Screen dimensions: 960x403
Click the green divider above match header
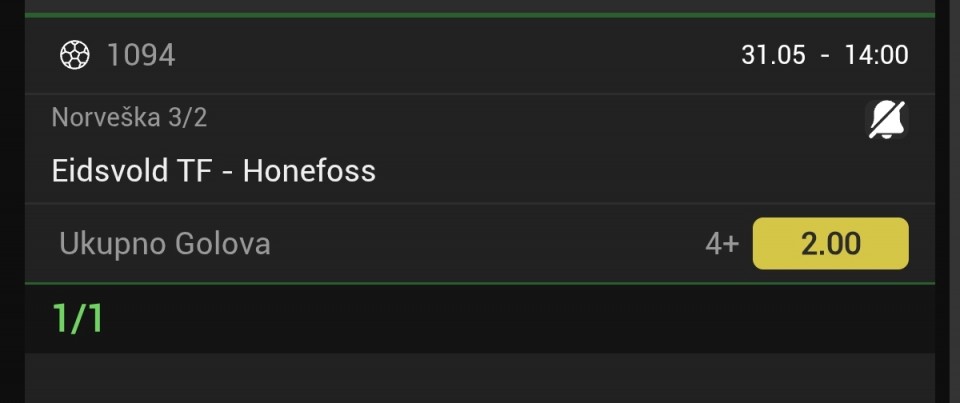pos(480,15)
